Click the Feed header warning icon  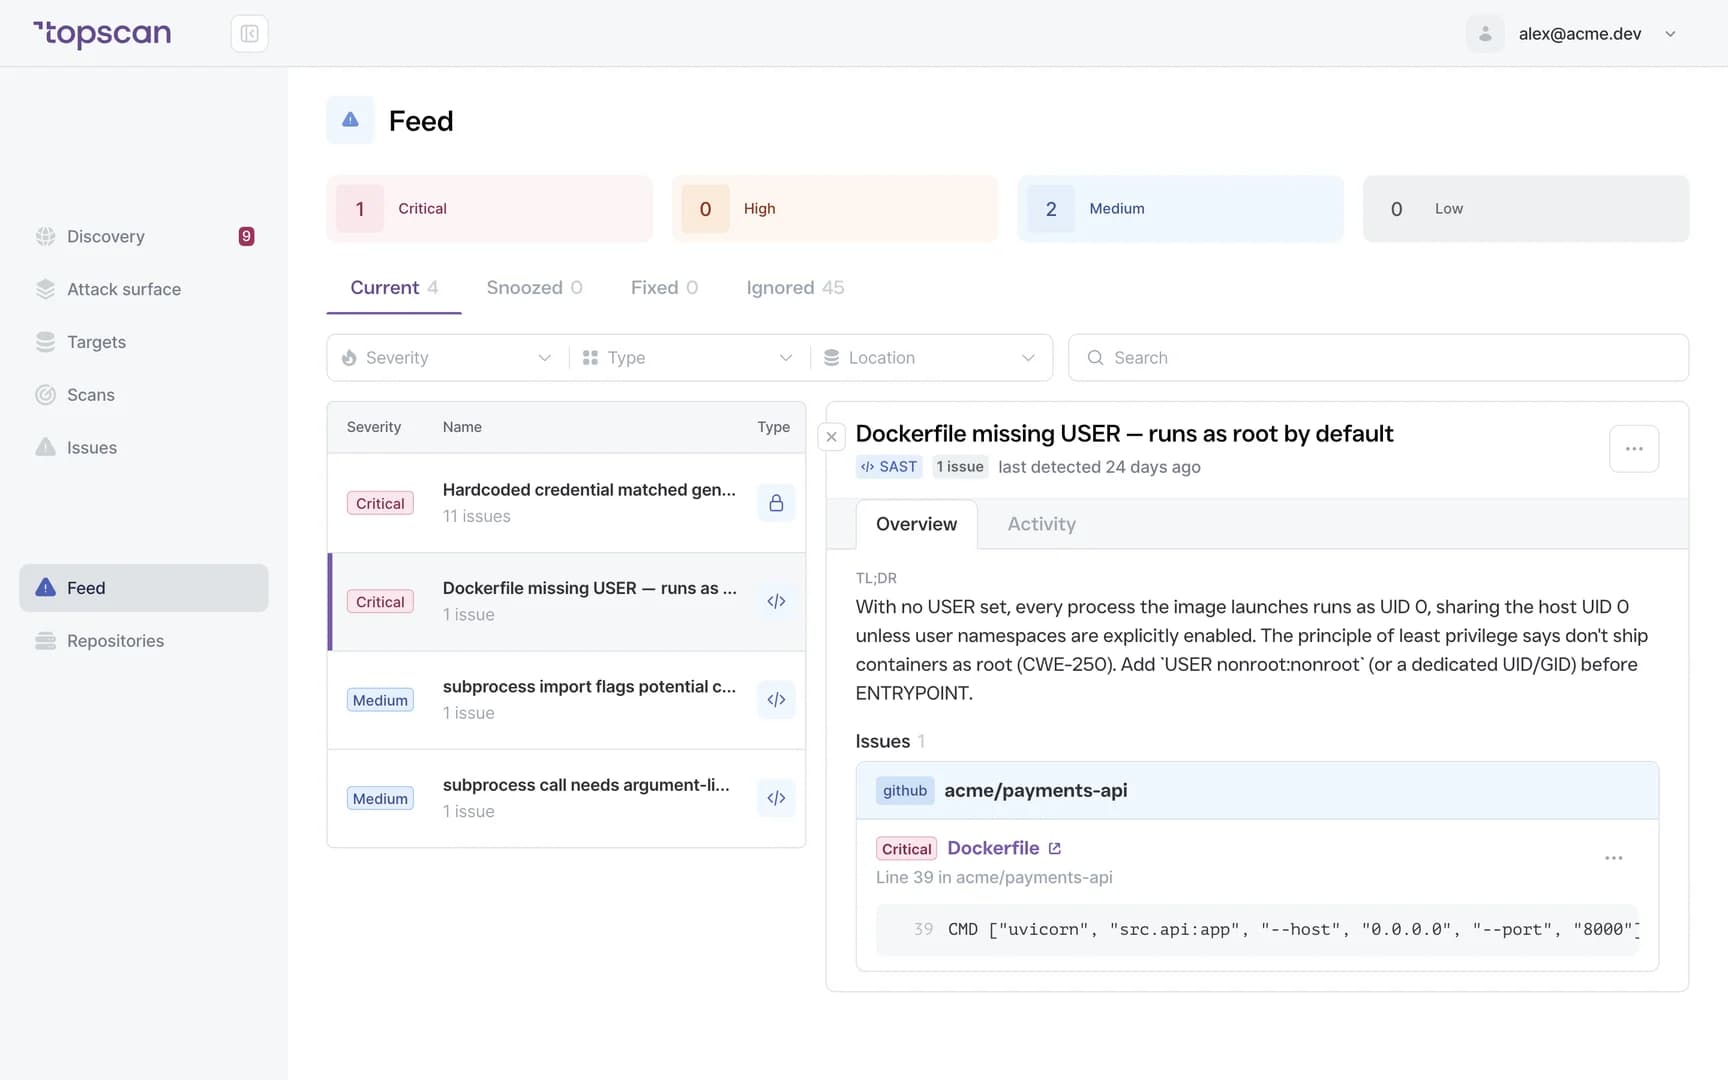pyautogui.click(x=350, y=120)
